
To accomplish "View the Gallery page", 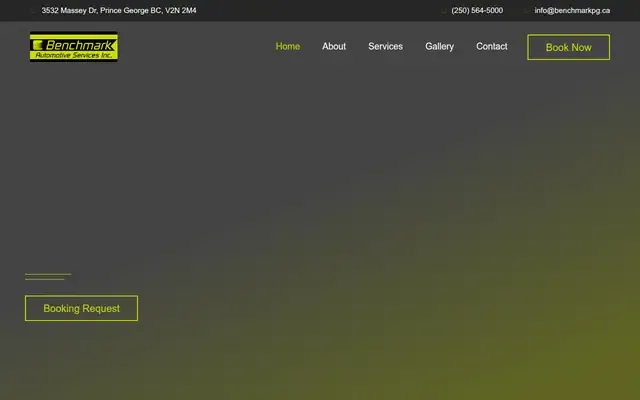I will pos(439,47).
